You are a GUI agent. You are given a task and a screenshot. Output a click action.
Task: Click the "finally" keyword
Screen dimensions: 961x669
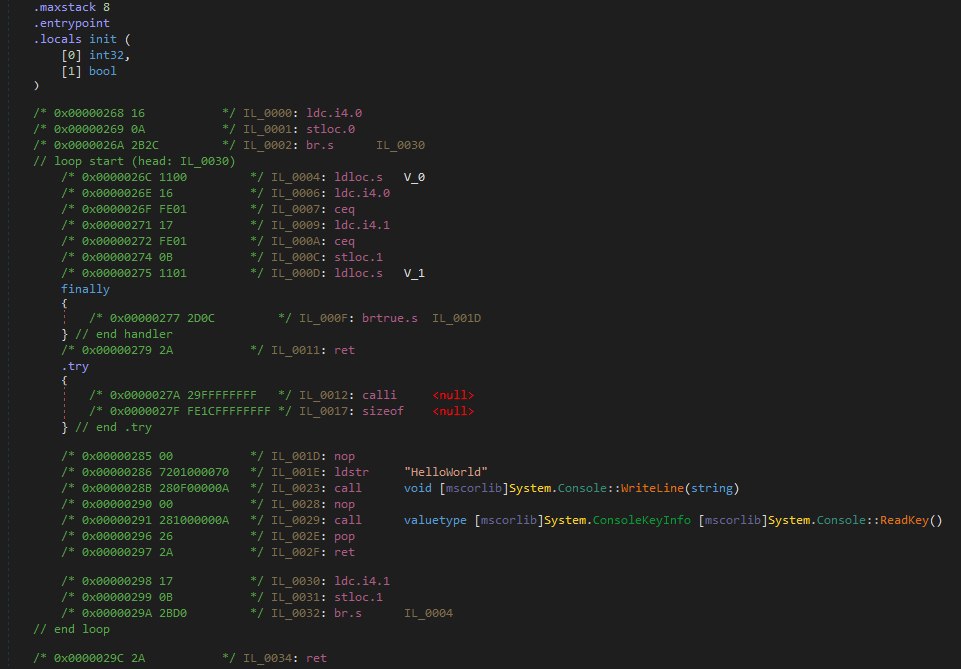[x=85, y=289]
